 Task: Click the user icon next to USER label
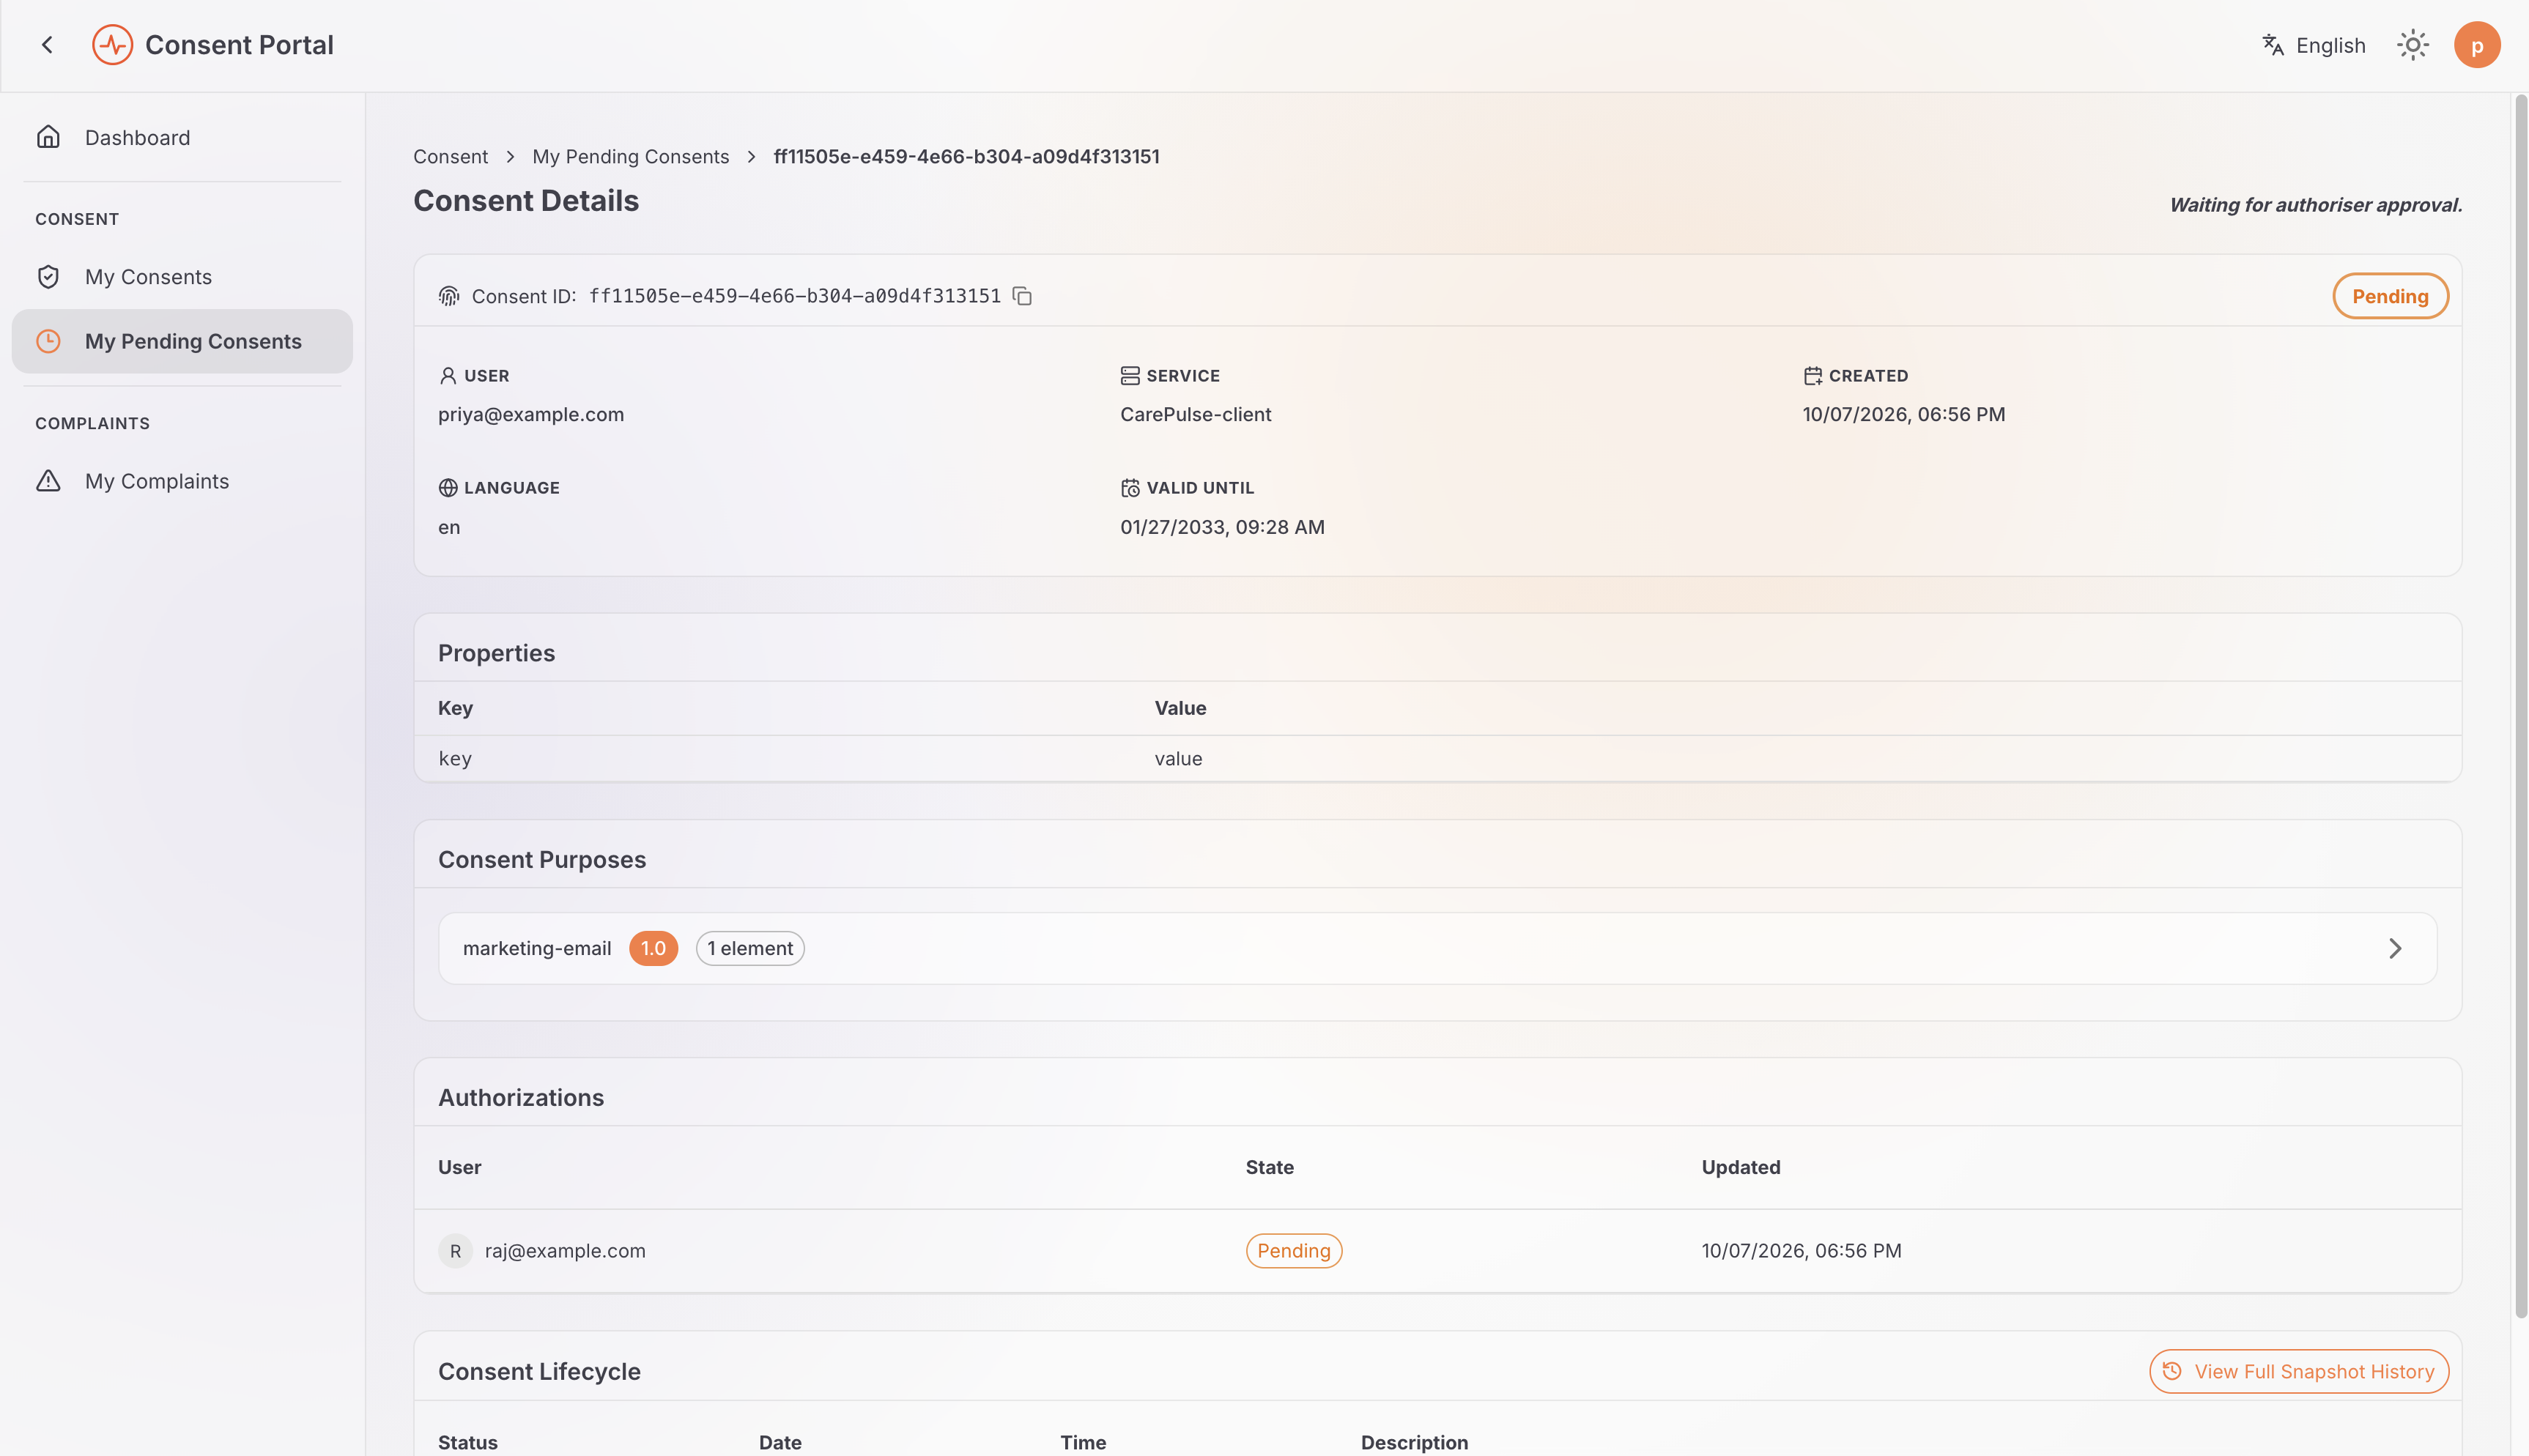pos(448,376)
